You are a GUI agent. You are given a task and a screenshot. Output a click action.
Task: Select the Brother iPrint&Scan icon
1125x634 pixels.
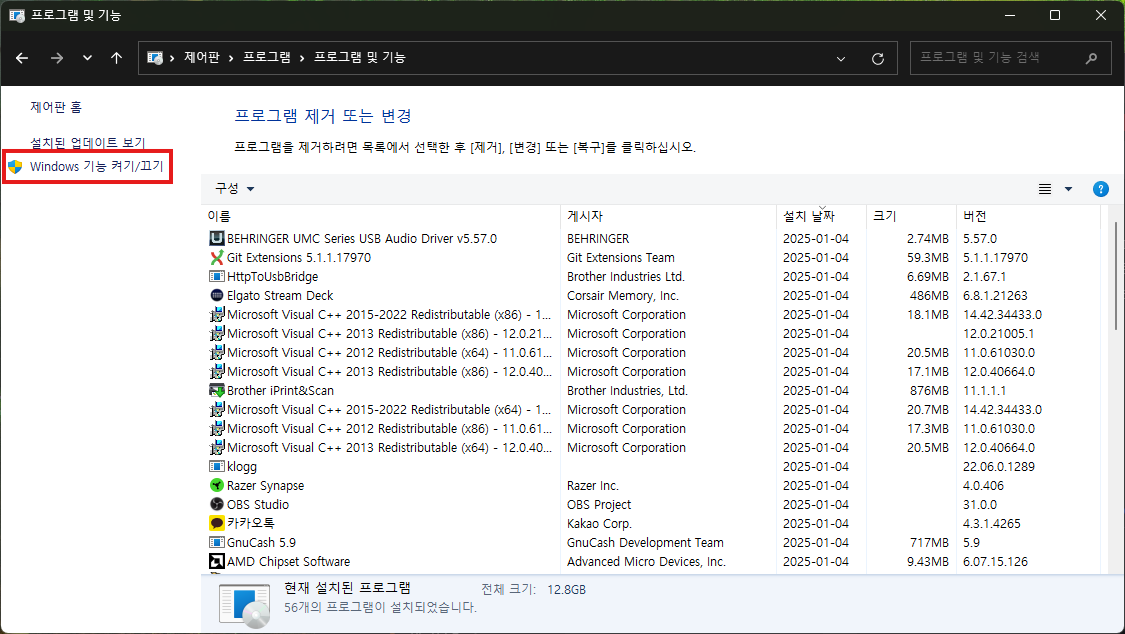tap(217, 390)
